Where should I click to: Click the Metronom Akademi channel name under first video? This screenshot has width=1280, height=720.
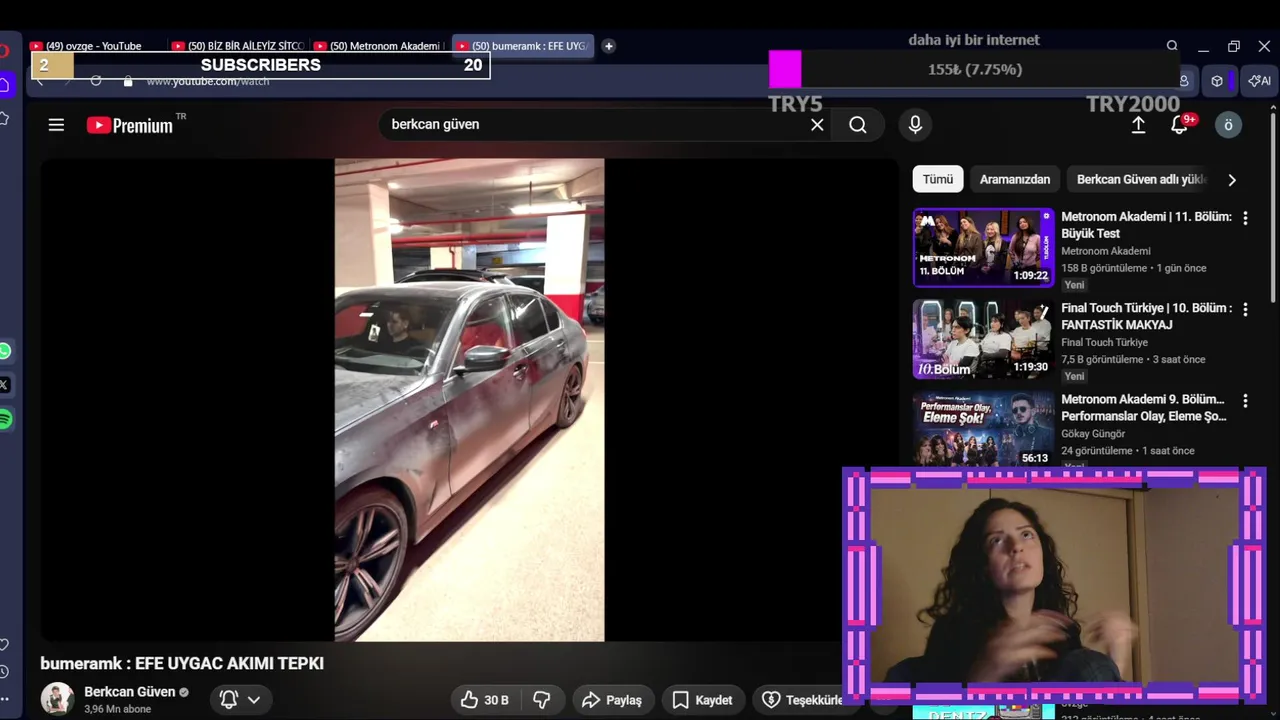pyautogui.click(x=1105, y=251)
